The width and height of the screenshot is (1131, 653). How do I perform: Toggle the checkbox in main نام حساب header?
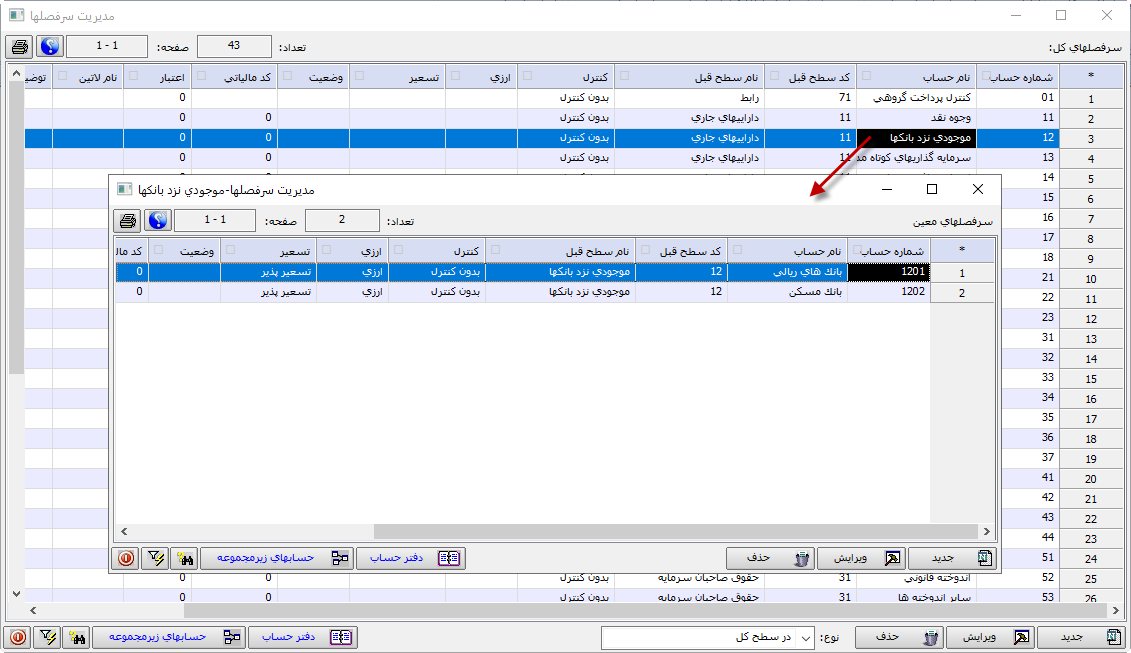point(866,77)
